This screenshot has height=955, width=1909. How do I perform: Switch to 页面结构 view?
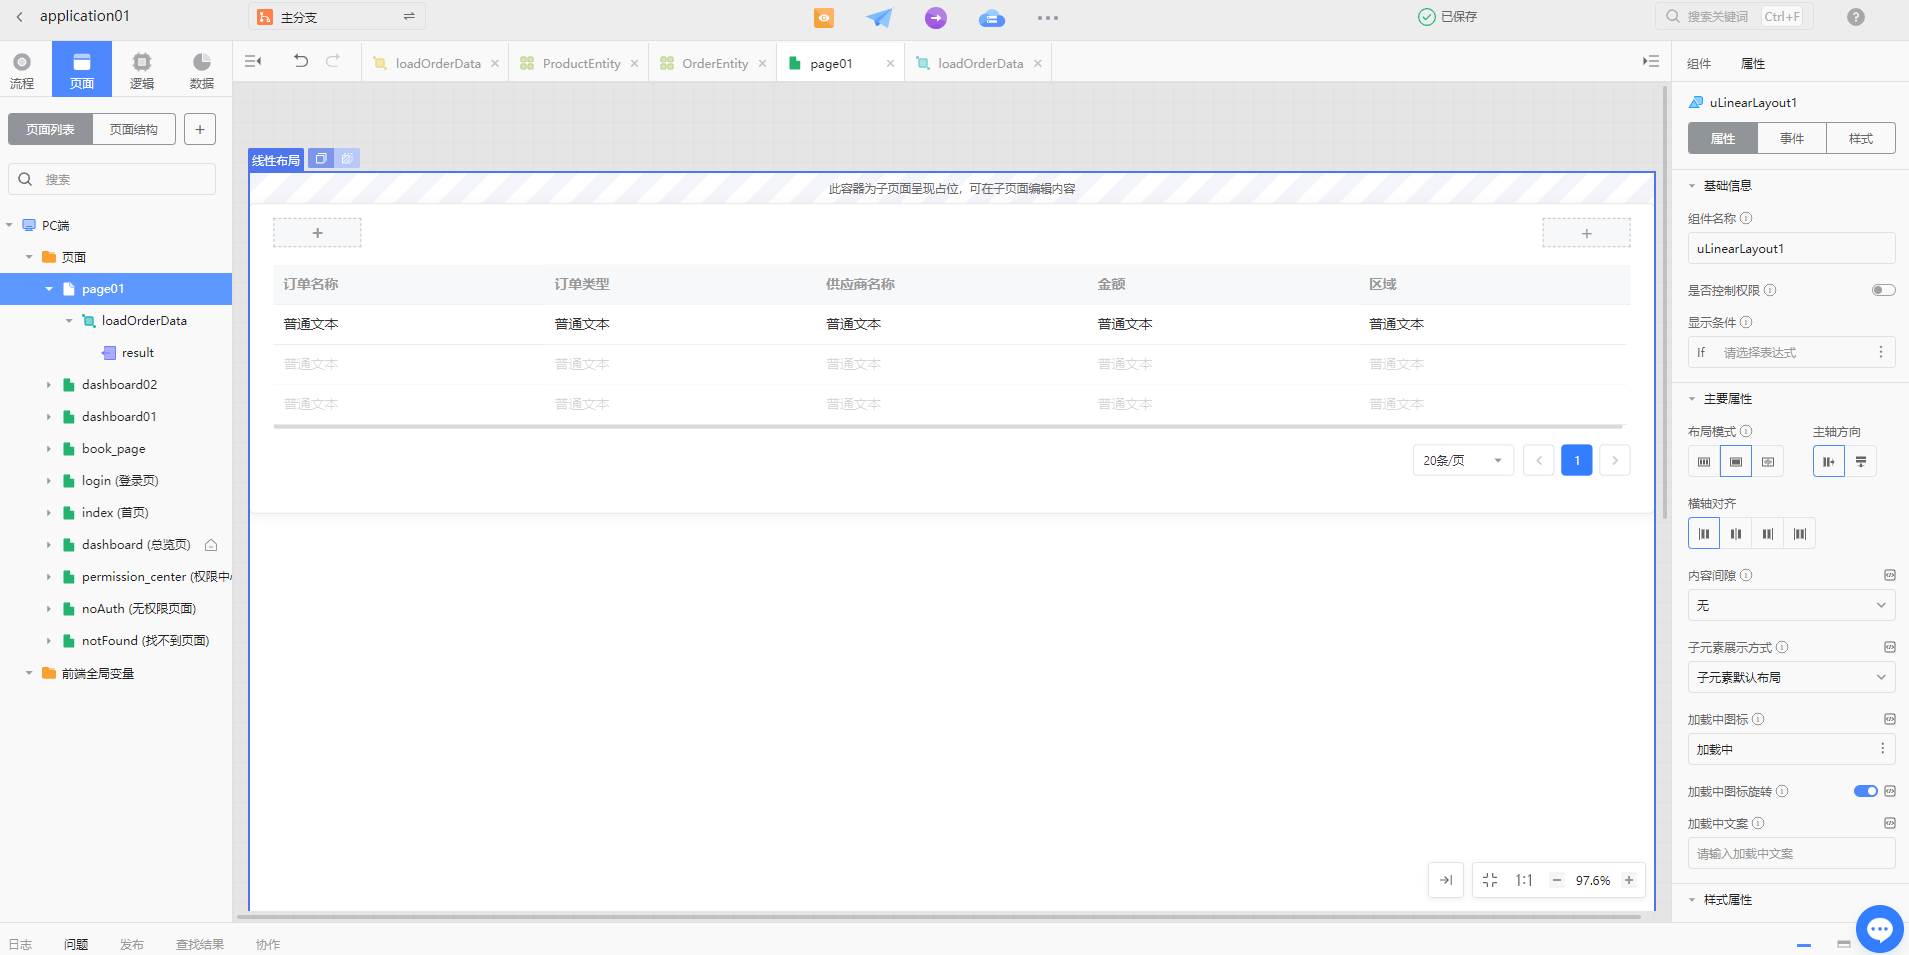click(134, 129)
